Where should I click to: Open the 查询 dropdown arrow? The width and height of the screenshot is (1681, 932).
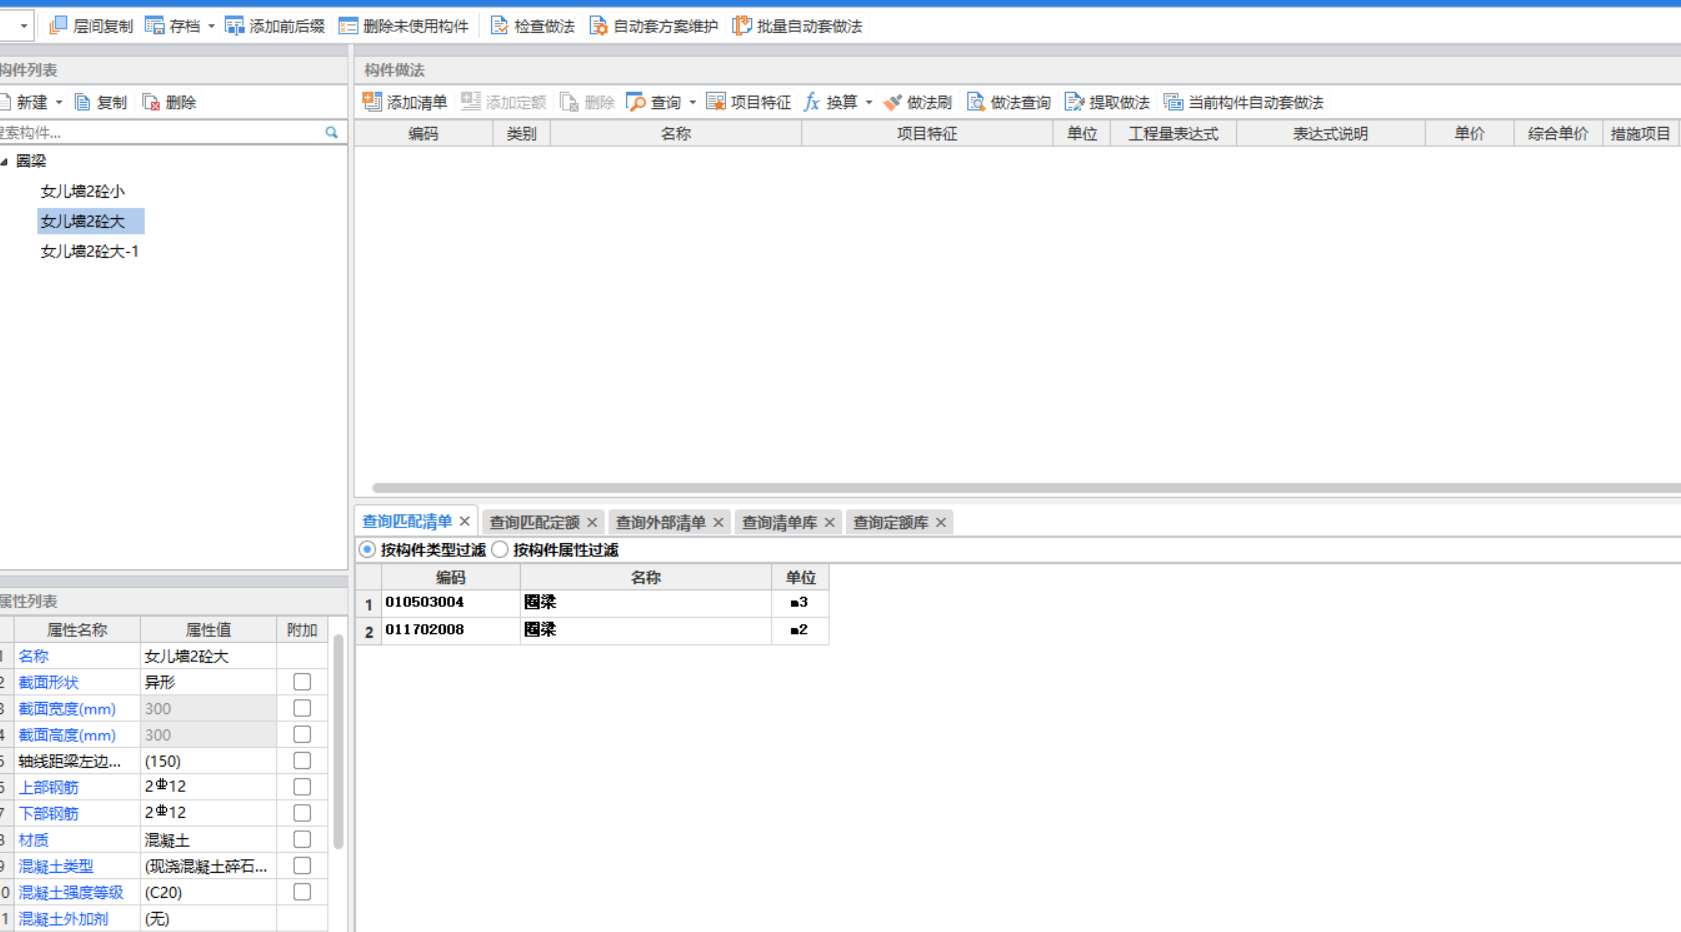pos(692,103)
